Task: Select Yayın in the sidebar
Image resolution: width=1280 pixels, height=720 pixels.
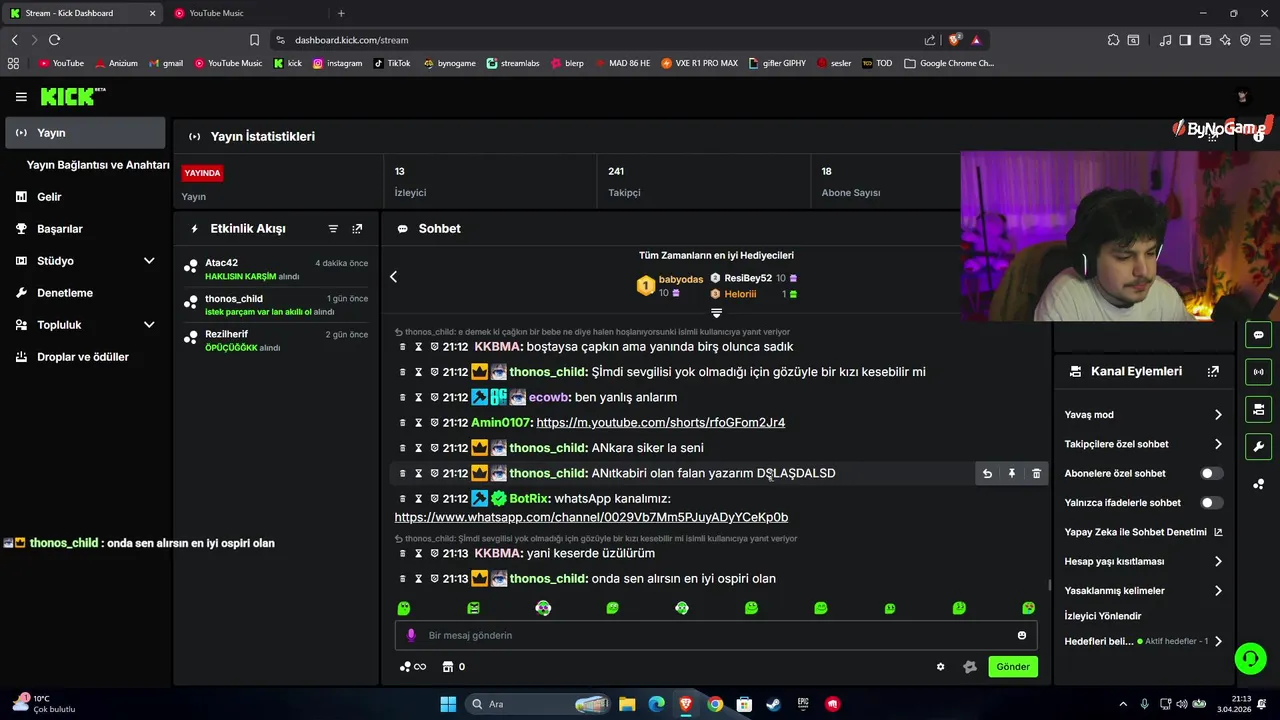Action: [x=85, y=133]
